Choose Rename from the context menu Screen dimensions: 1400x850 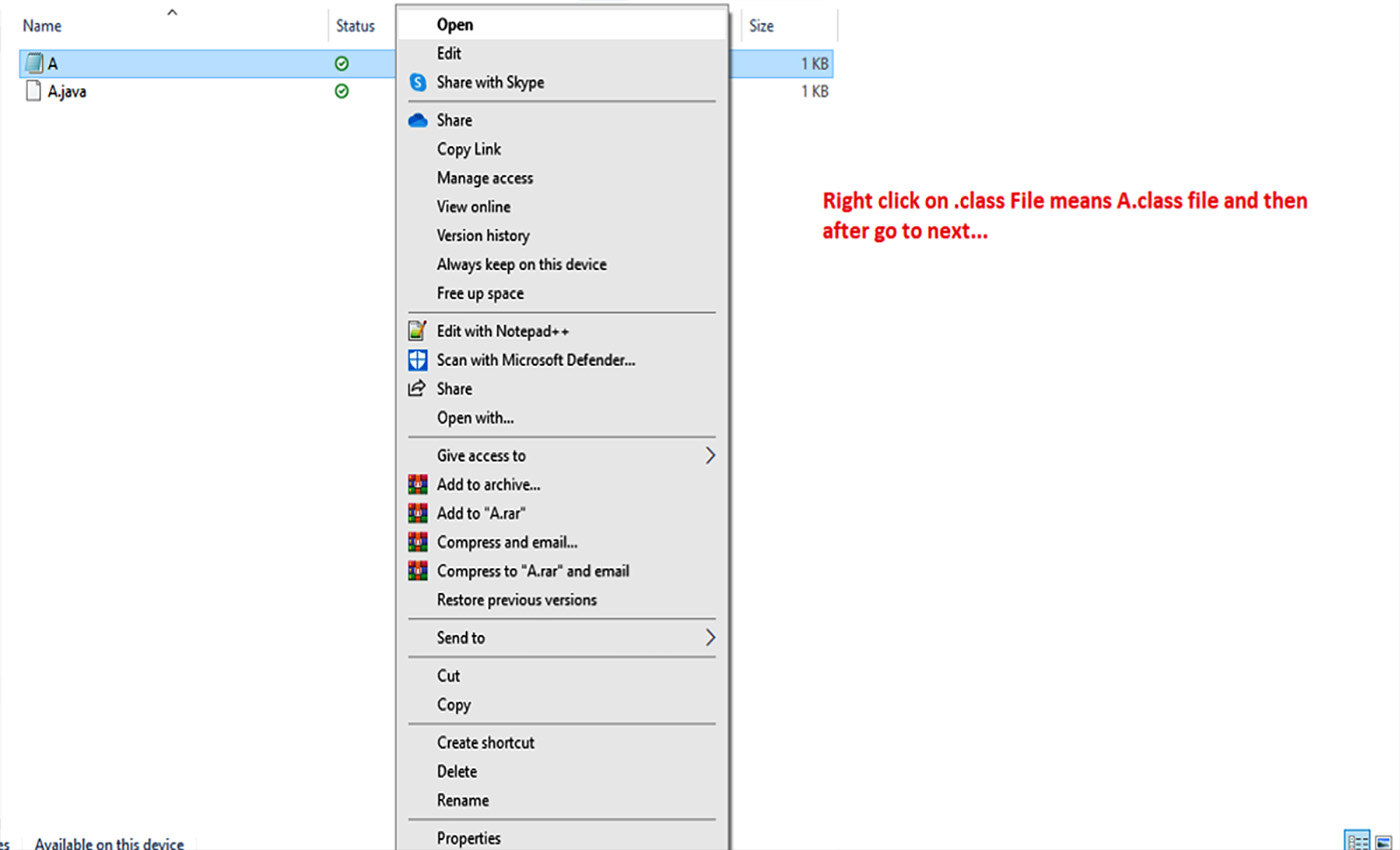[x=462, y=801]
